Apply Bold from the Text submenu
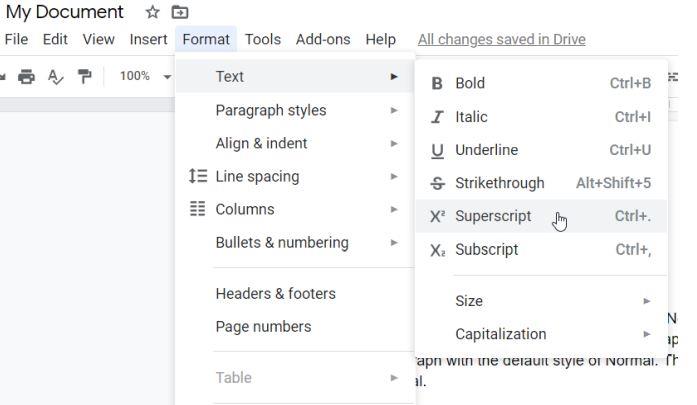 (470, 83)
